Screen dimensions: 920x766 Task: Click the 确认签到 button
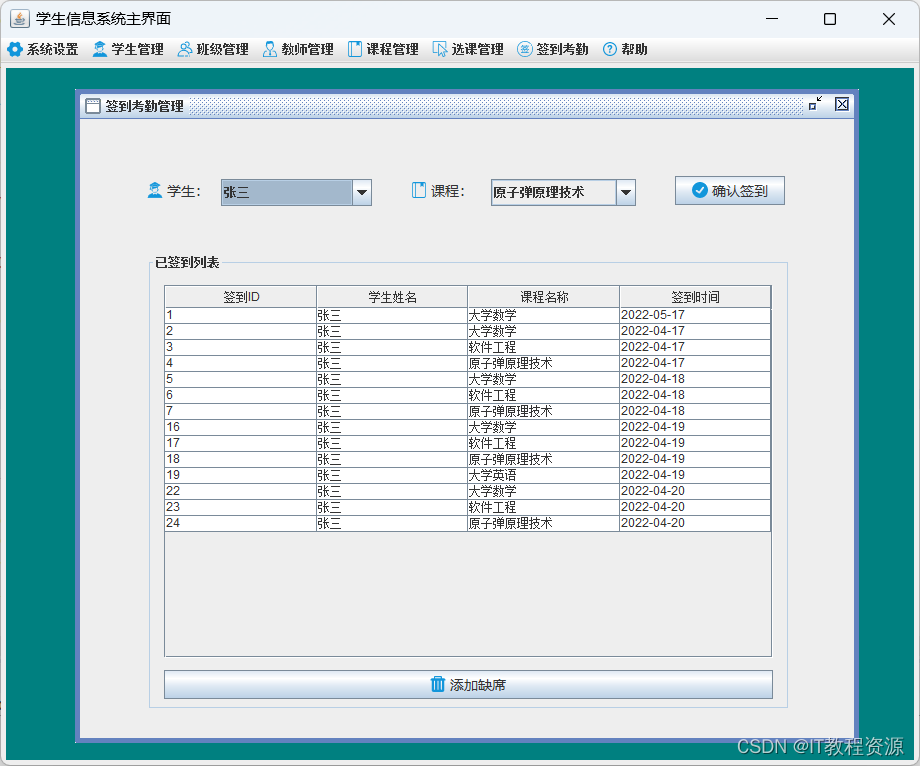click(x=729, y=191)
